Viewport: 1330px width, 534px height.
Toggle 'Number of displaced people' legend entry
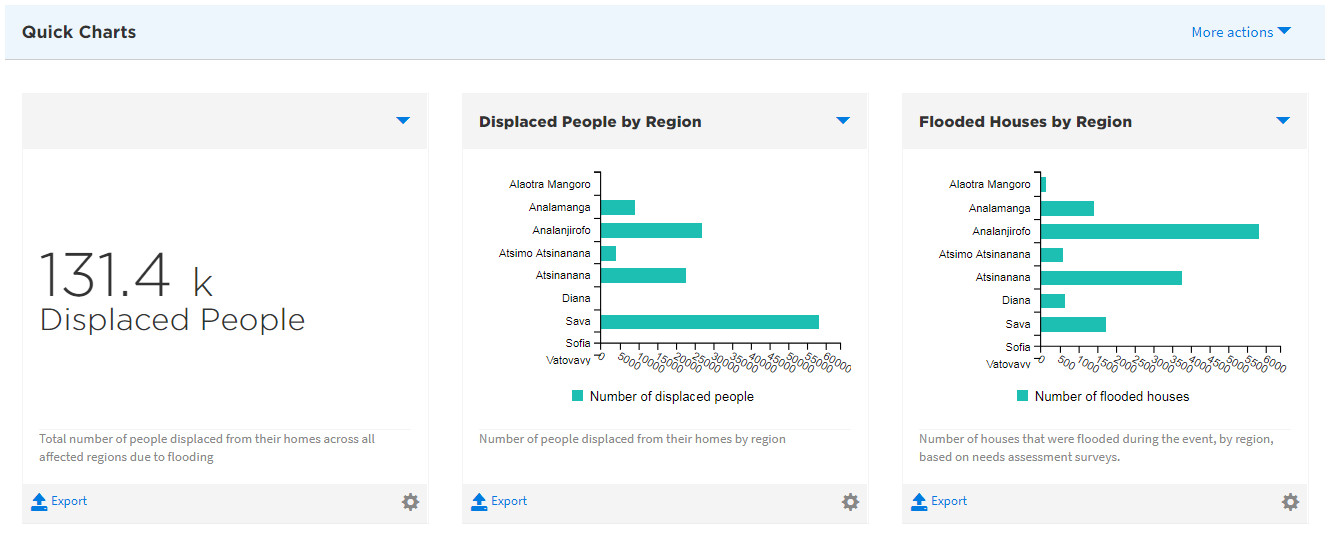pyautogui.click(x=671, y=397)
